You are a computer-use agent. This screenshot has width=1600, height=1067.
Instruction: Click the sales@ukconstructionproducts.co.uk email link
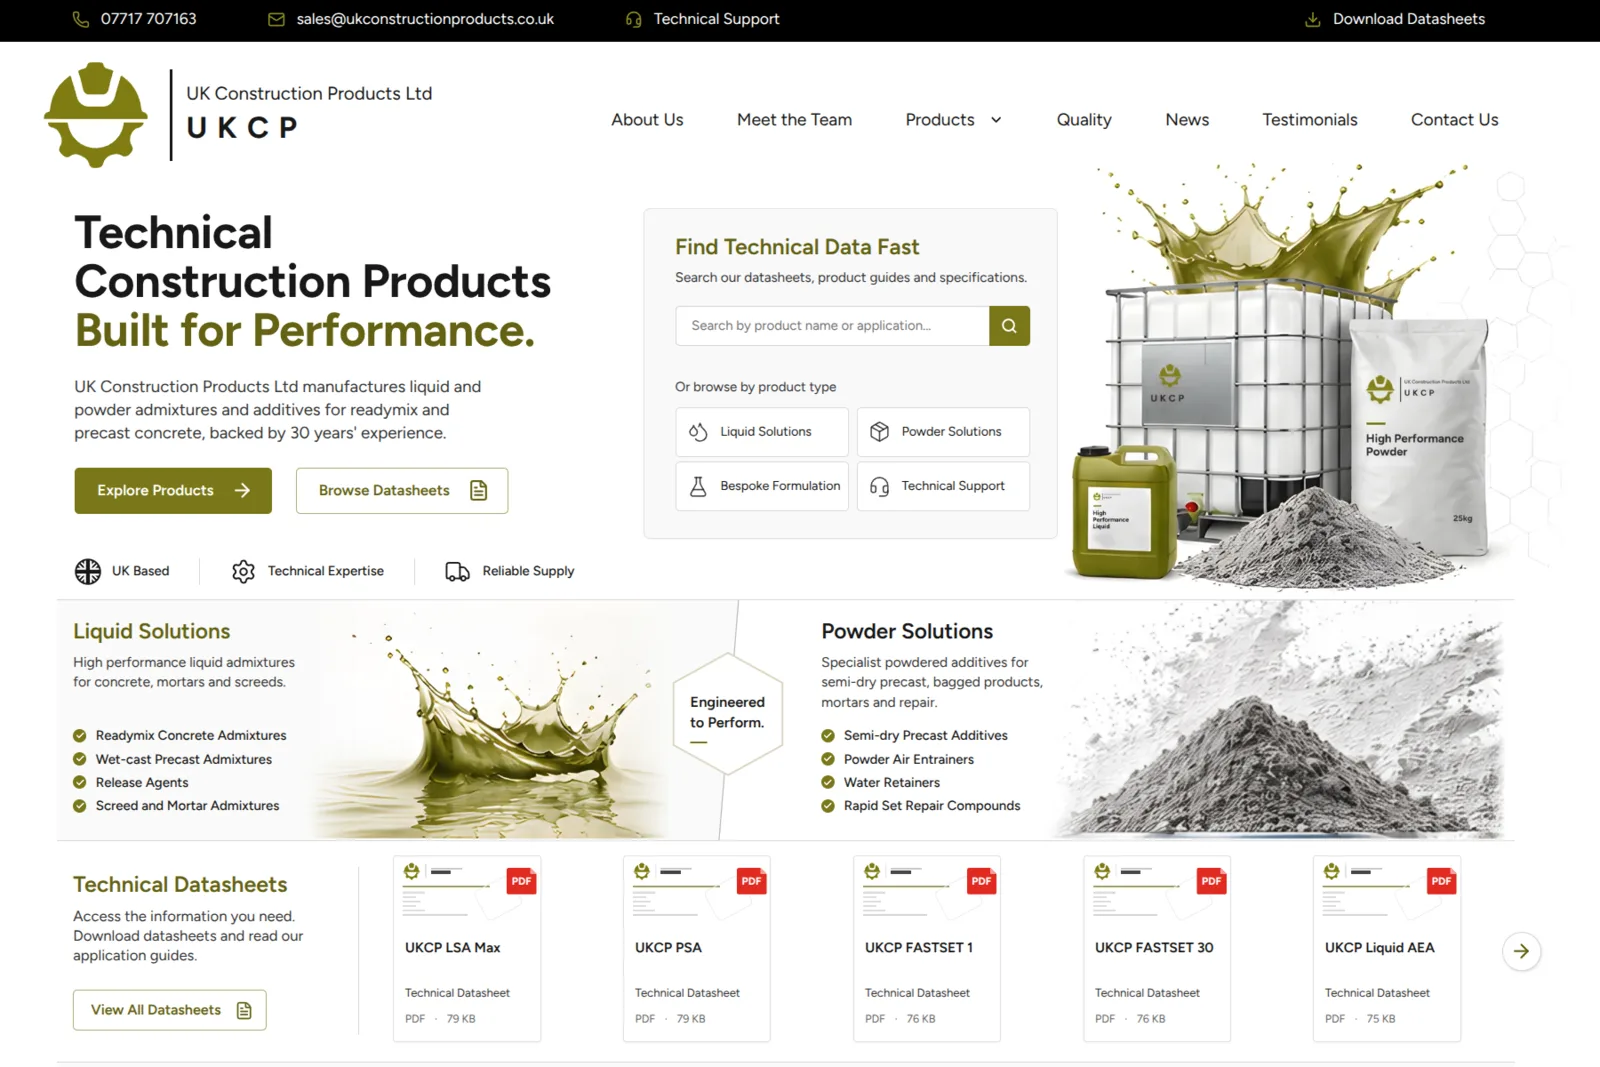pos(424,19)
